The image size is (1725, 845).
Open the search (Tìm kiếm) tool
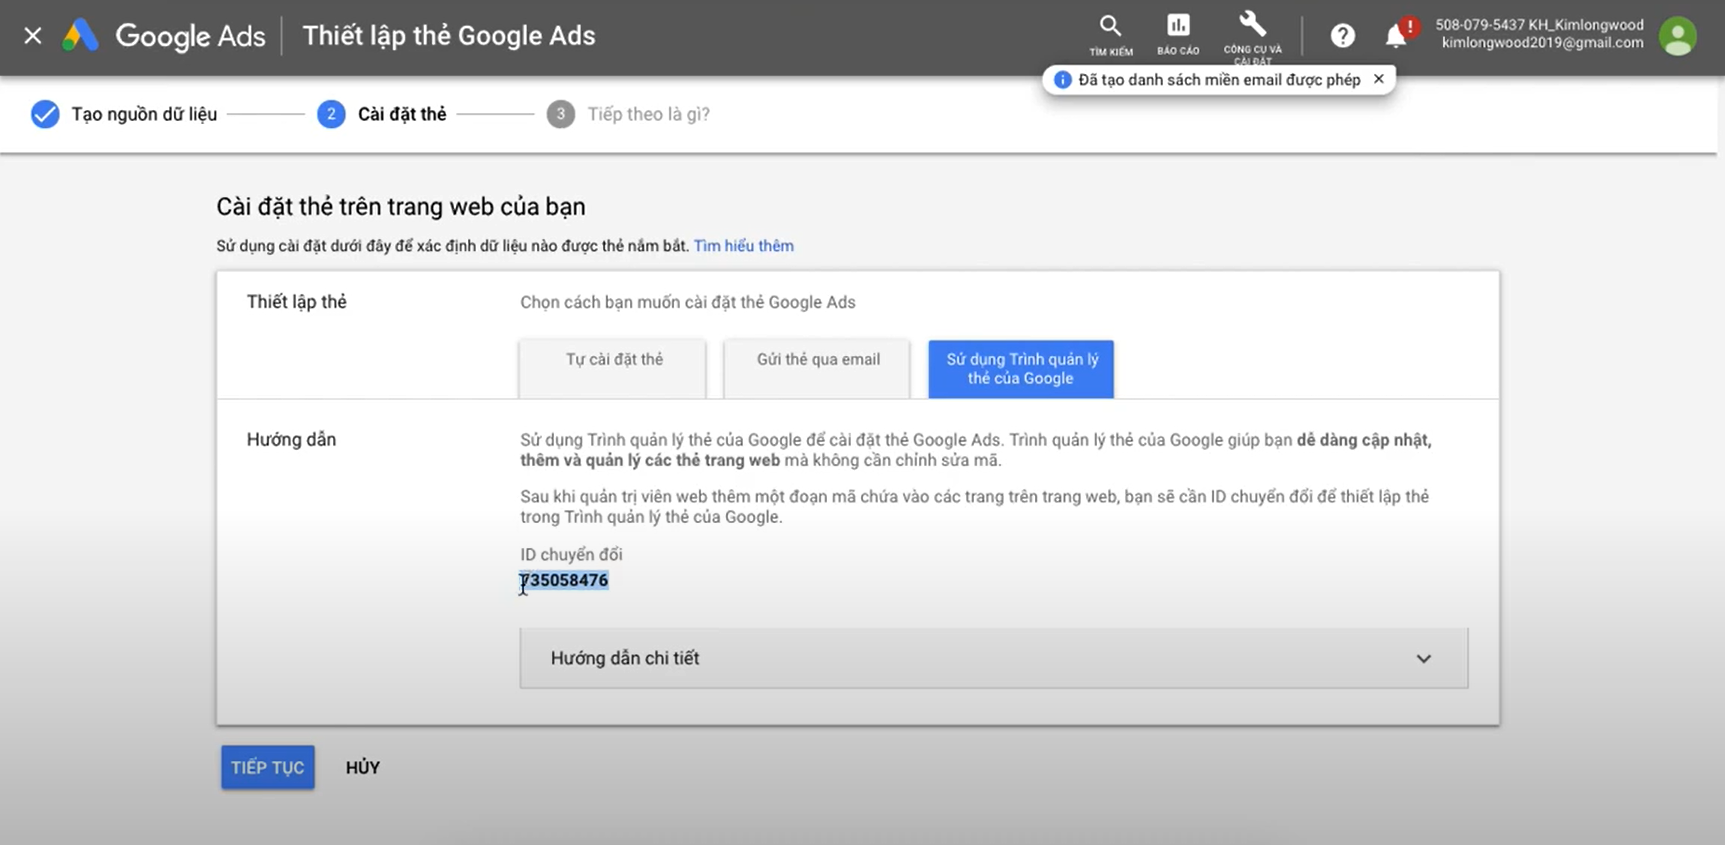(x=1110, y=35)
